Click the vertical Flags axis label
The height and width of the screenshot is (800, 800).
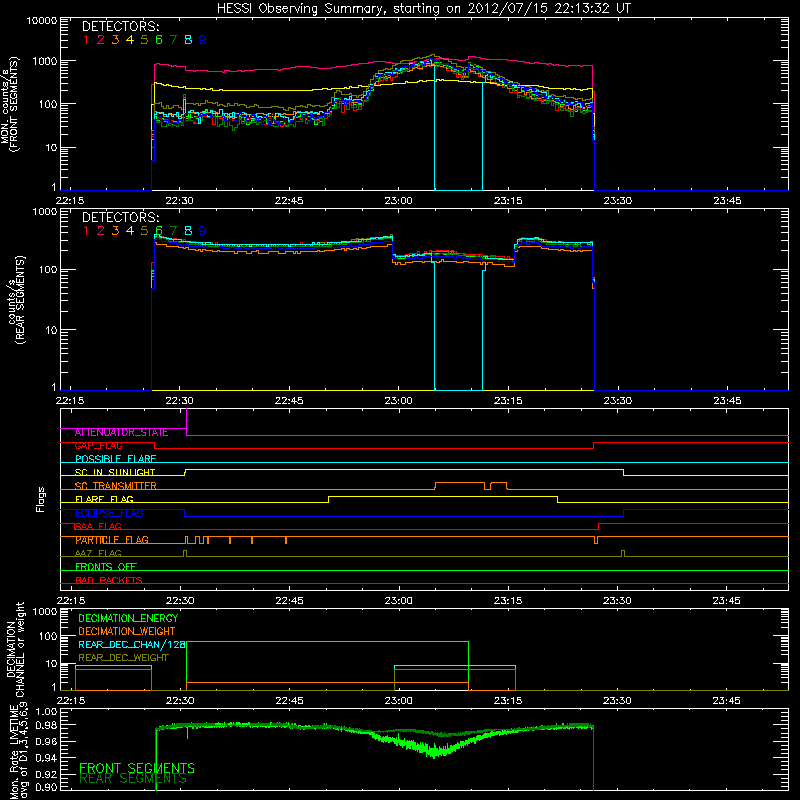coord(41,499)
